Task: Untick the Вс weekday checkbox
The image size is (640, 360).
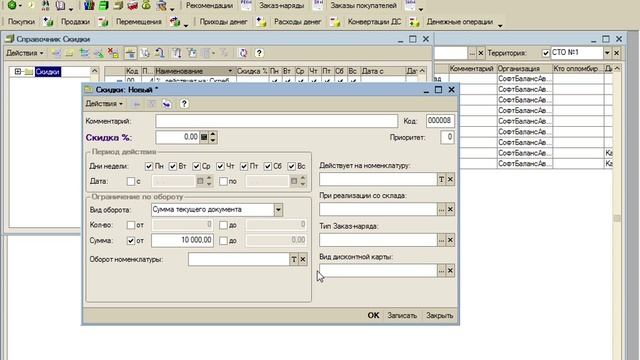Action: [291, 167]
